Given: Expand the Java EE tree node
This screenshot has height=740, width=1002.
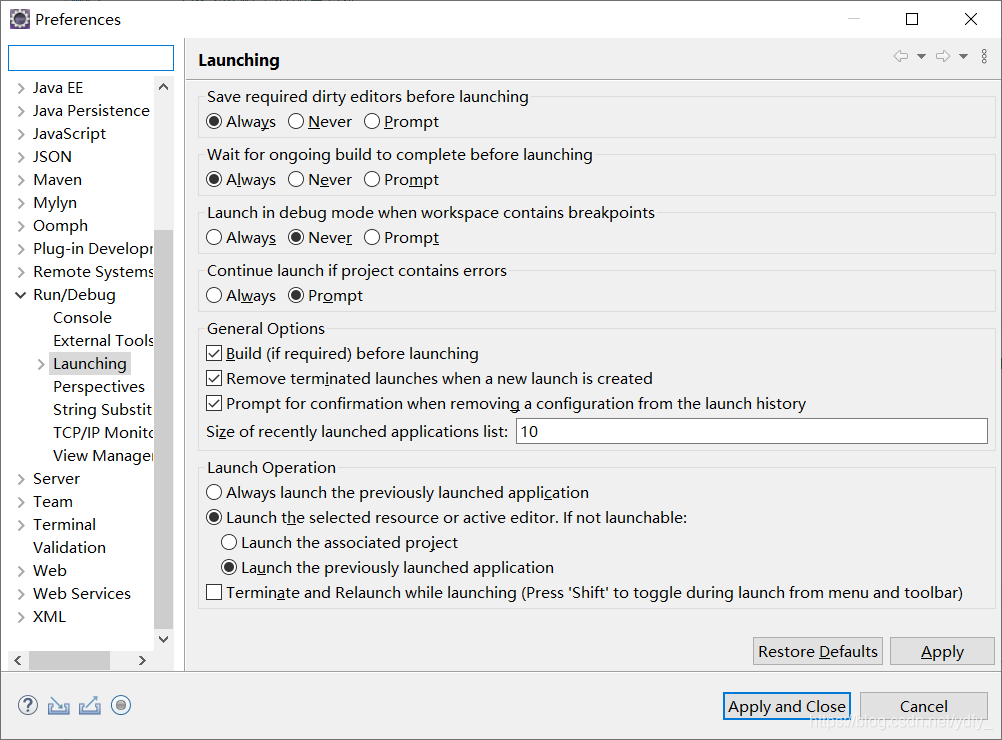Looking at the screenshot, I should (21, 88).
